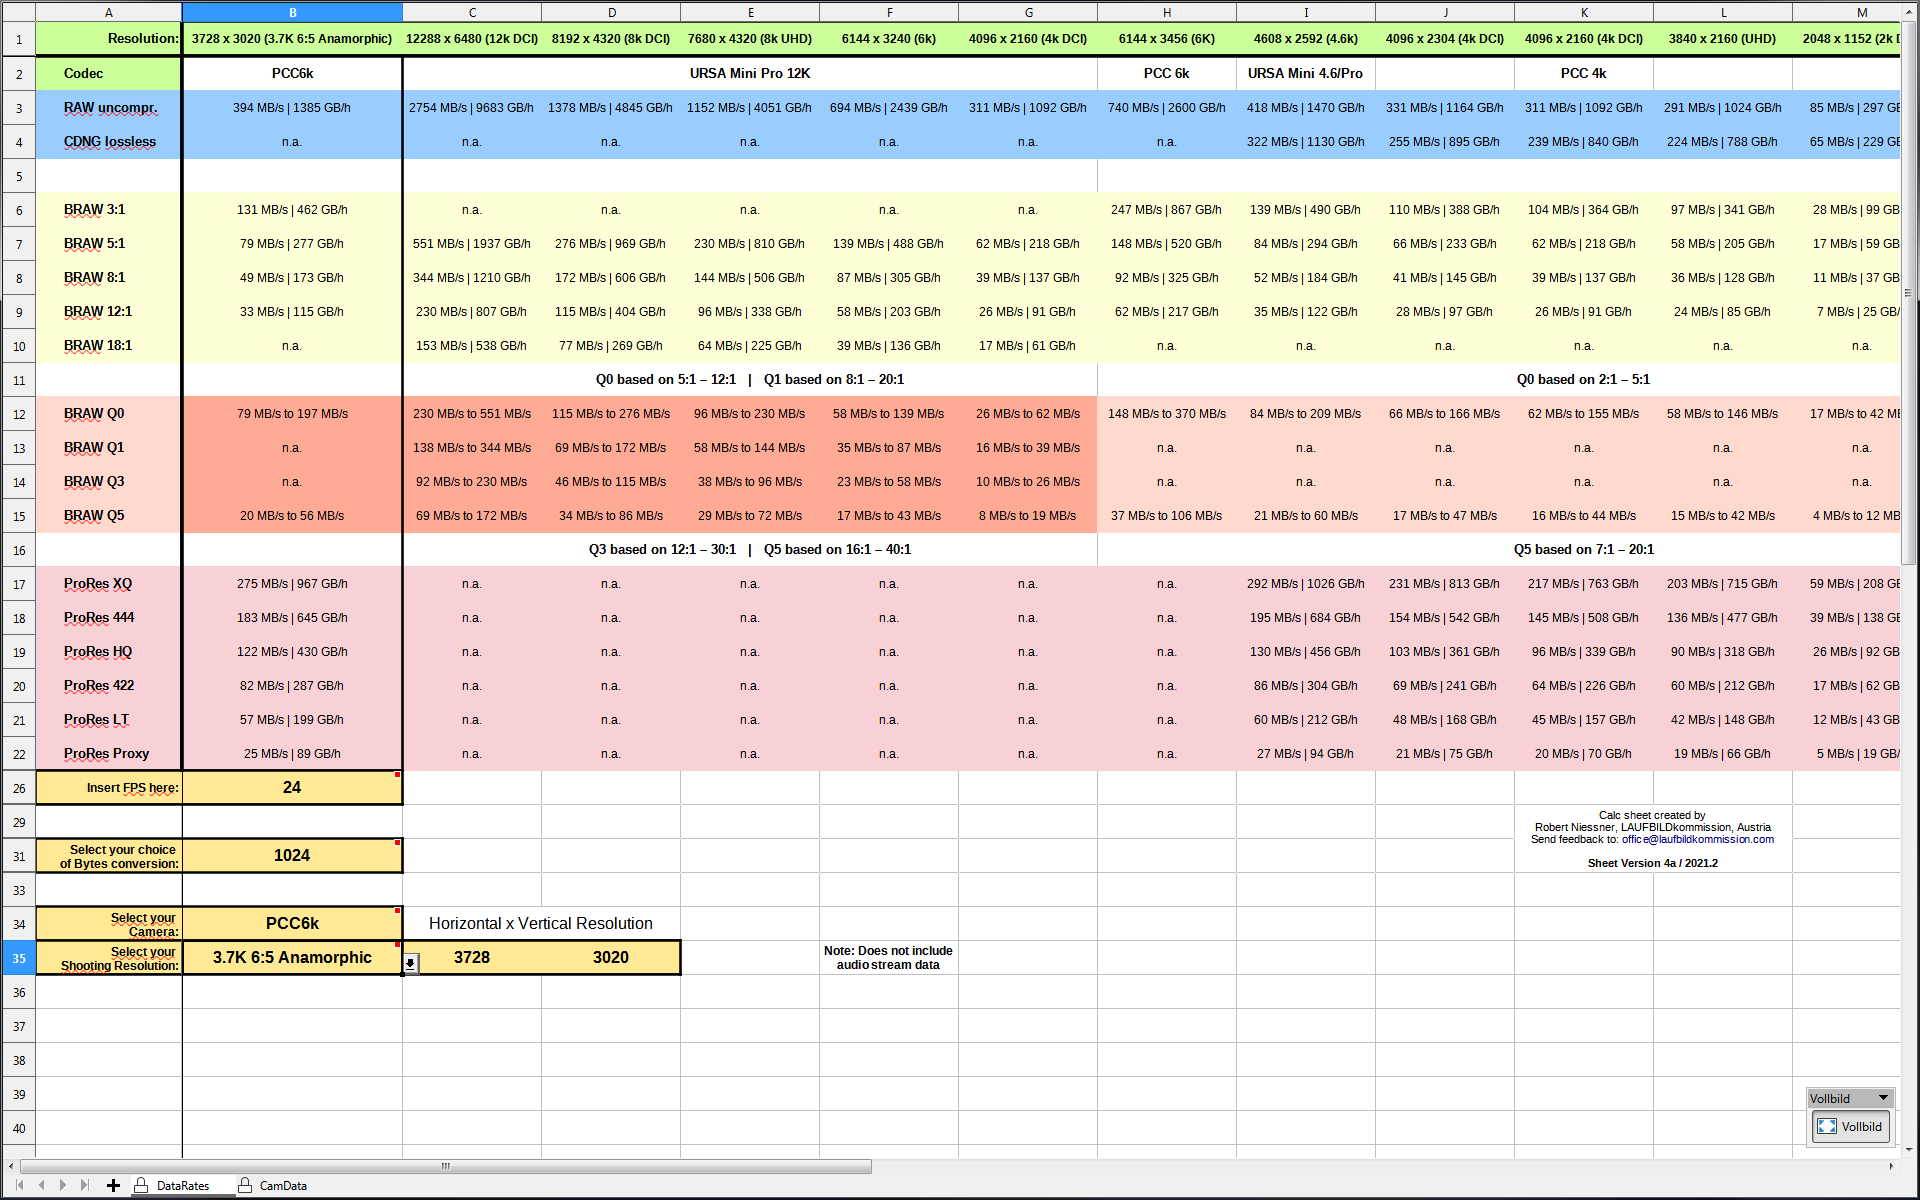Select cell '25 MB/s | 89 GB/h'

[x=292, y=754]
